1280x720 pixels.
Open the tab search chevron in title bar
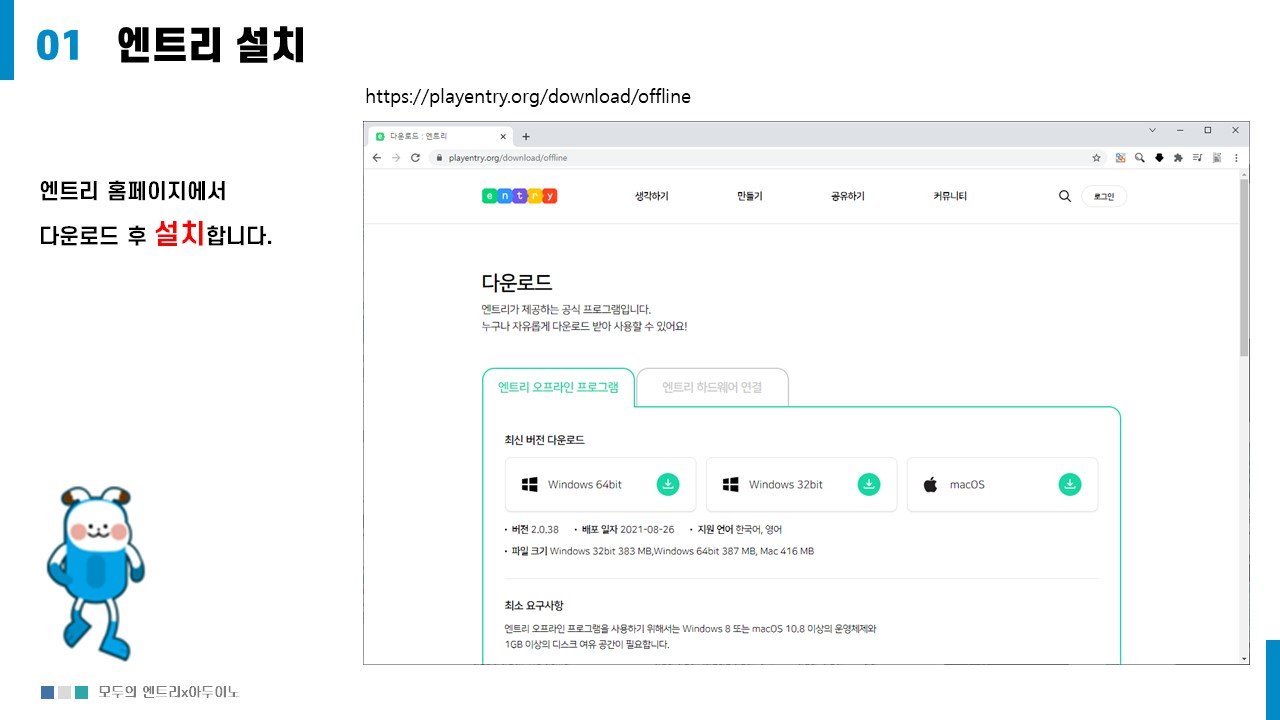(1152, 130)
